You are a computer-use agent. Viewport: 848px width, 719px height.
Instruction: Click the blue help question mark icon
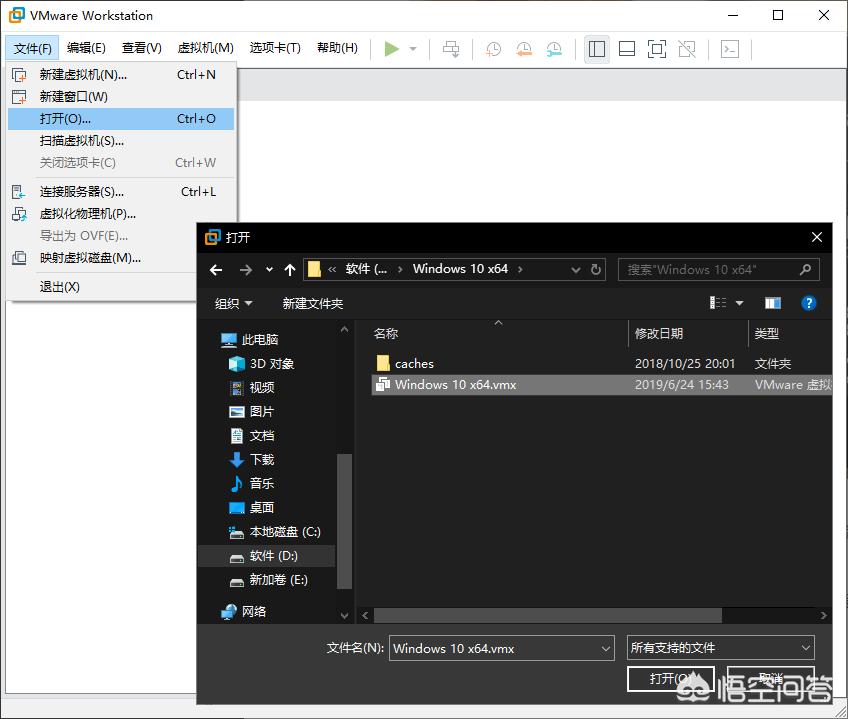pyautogui.click(x=808, y=303)
